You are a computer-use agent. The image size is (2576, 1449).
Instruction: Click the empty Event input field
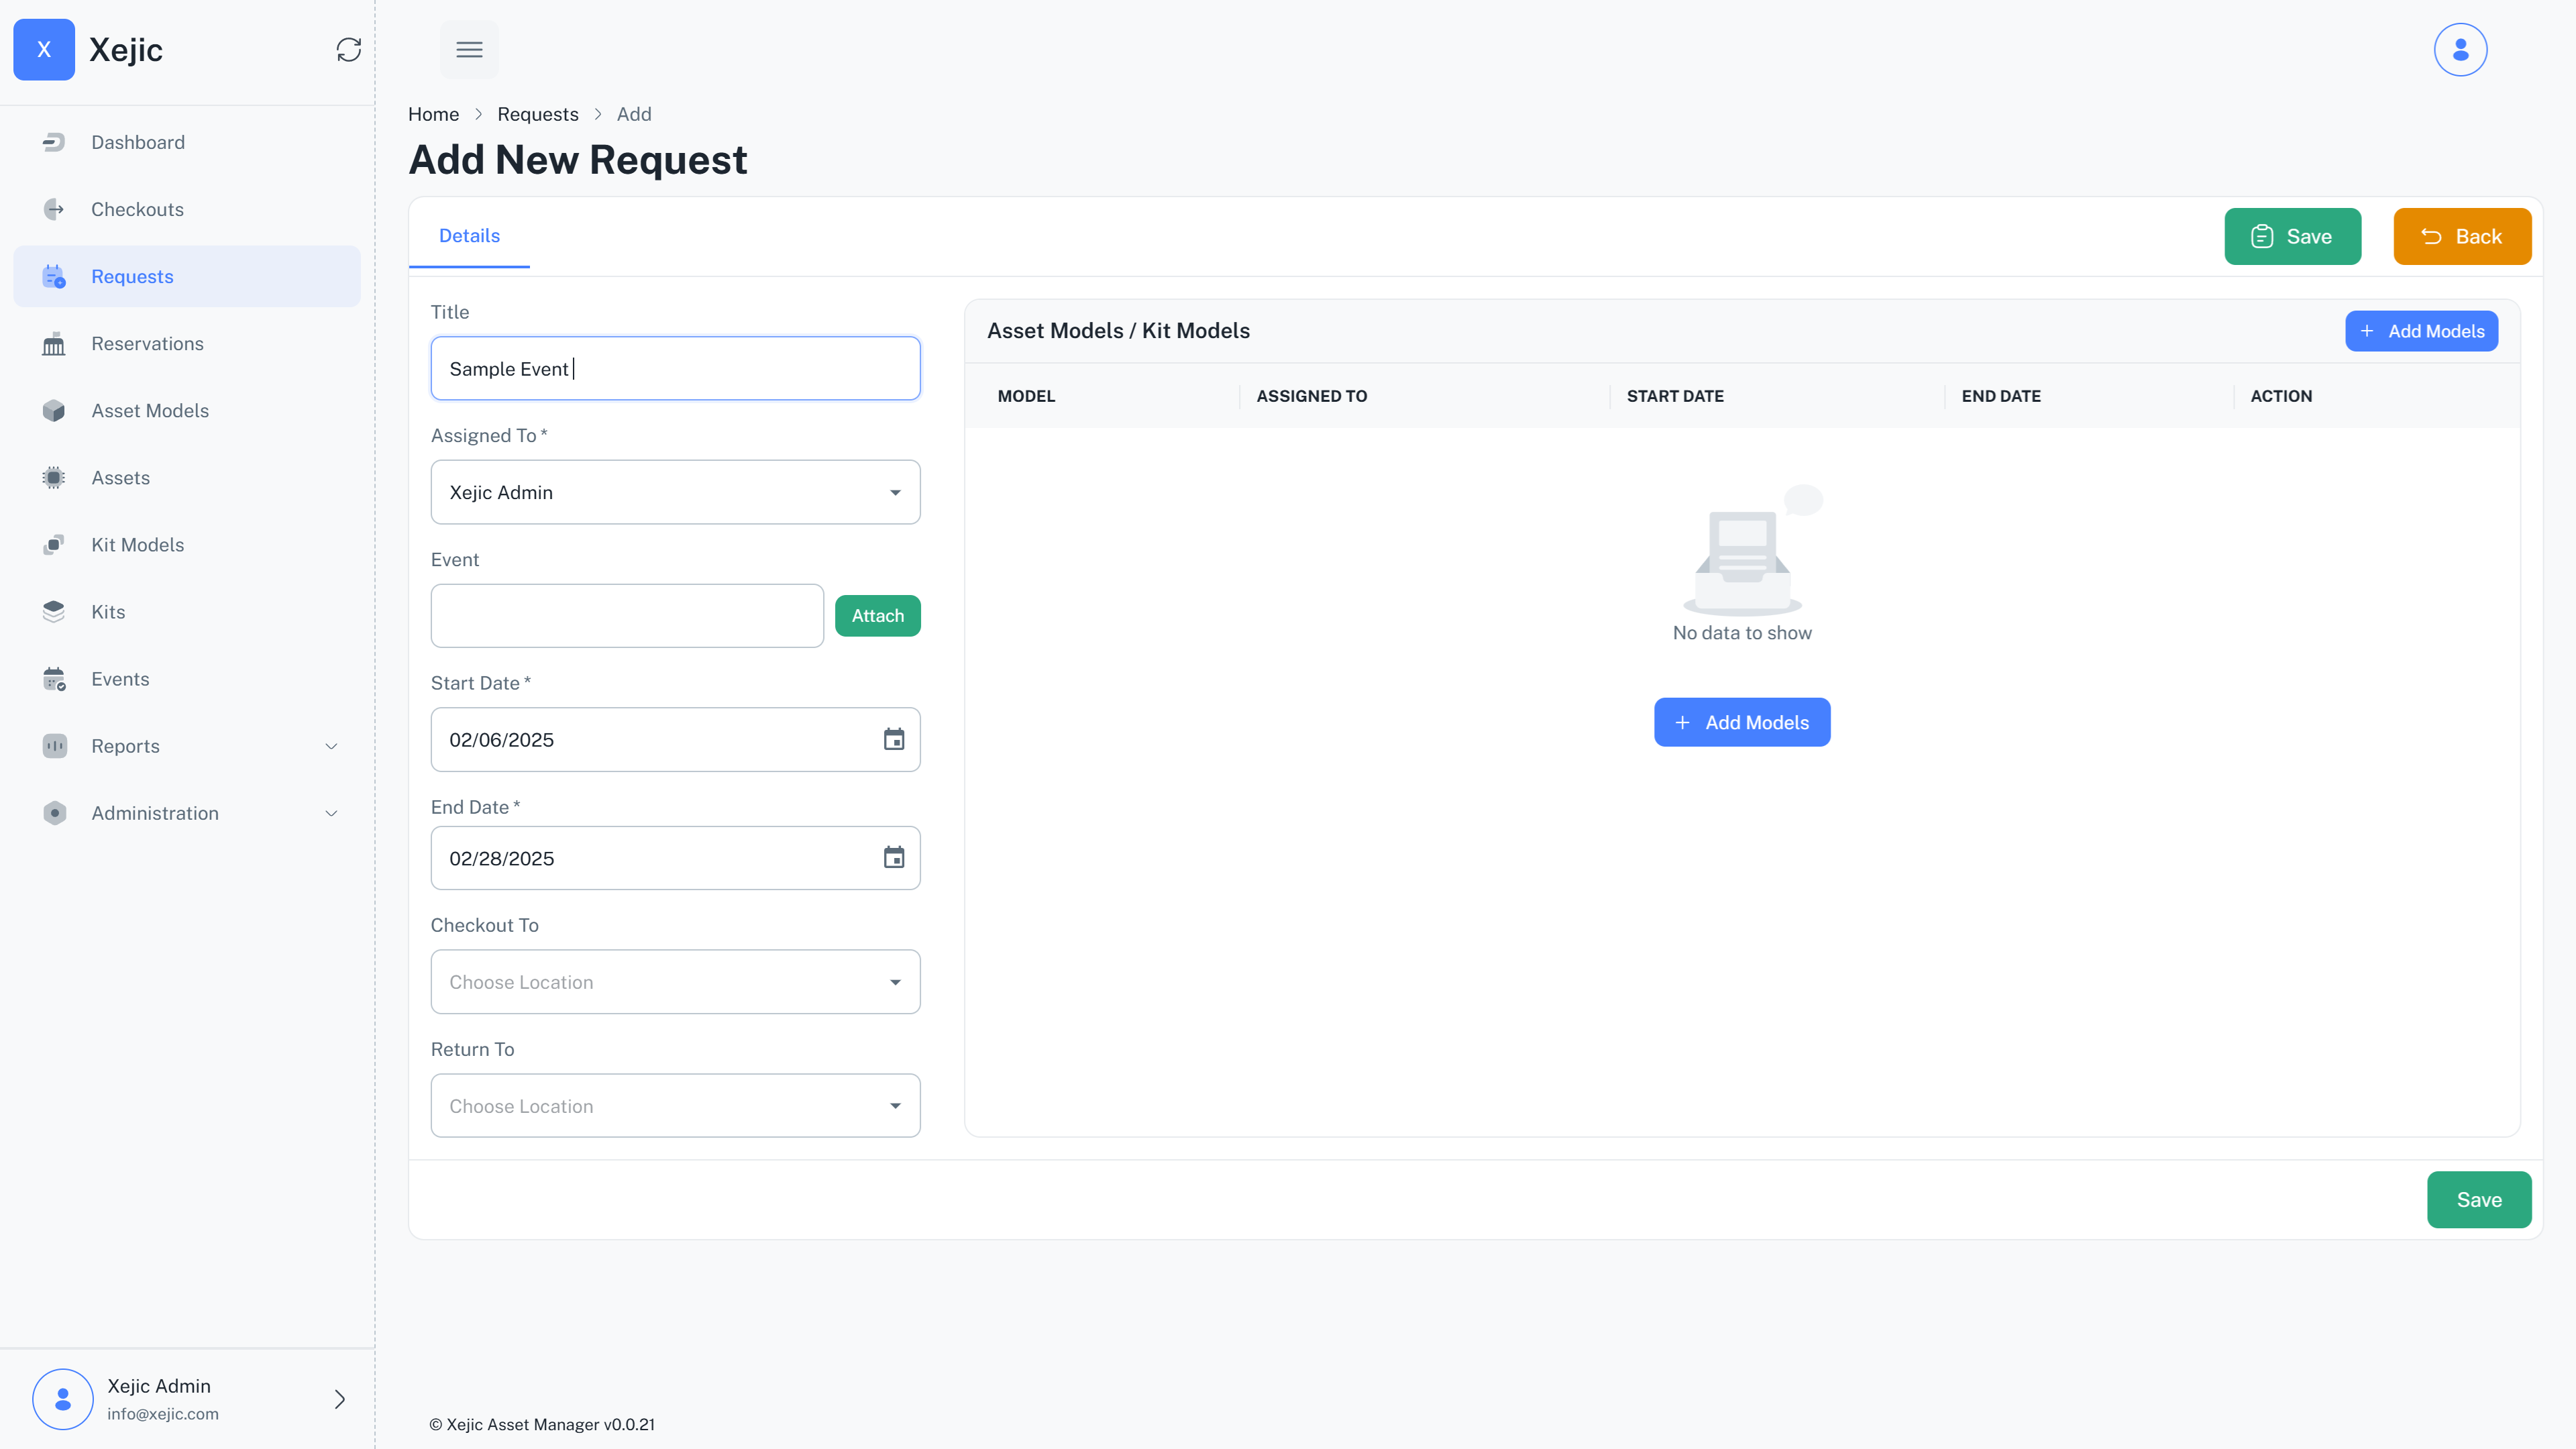coord(627,615)
